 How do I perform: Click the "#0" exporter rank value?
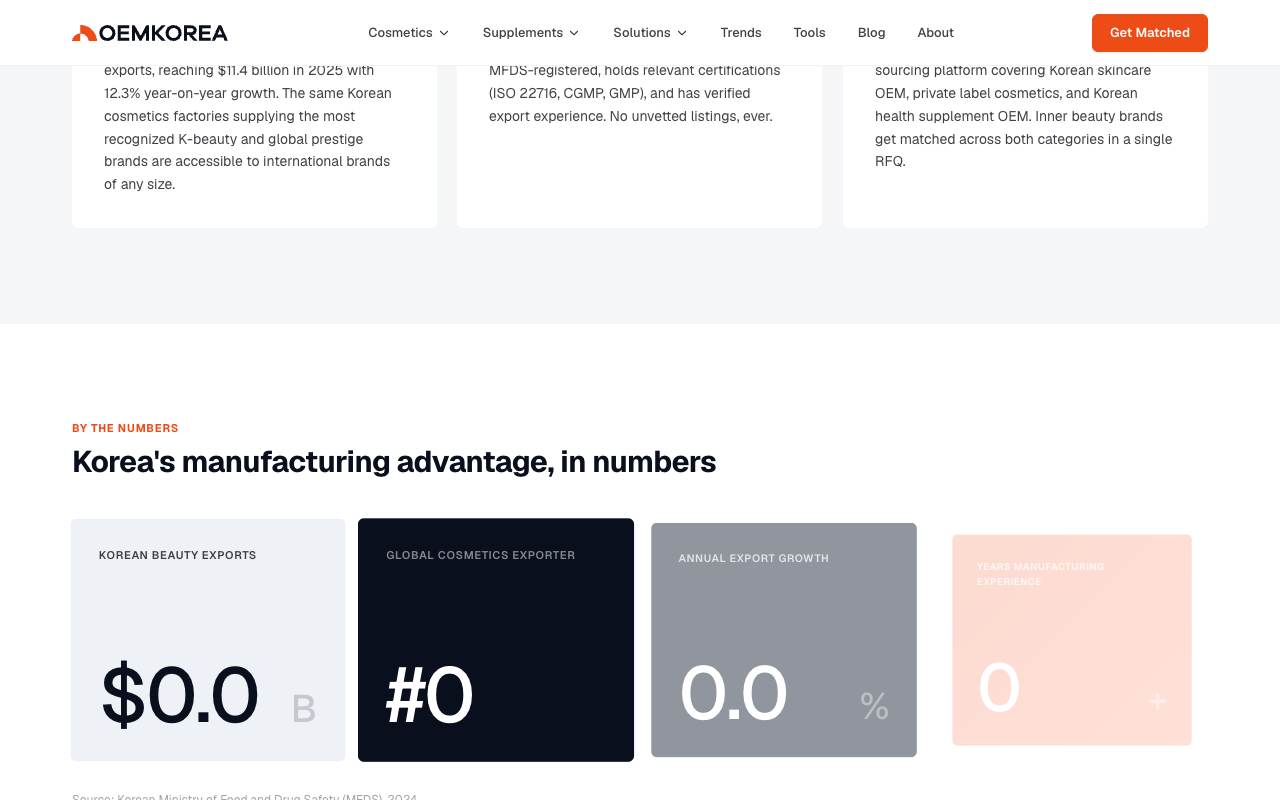429,696
